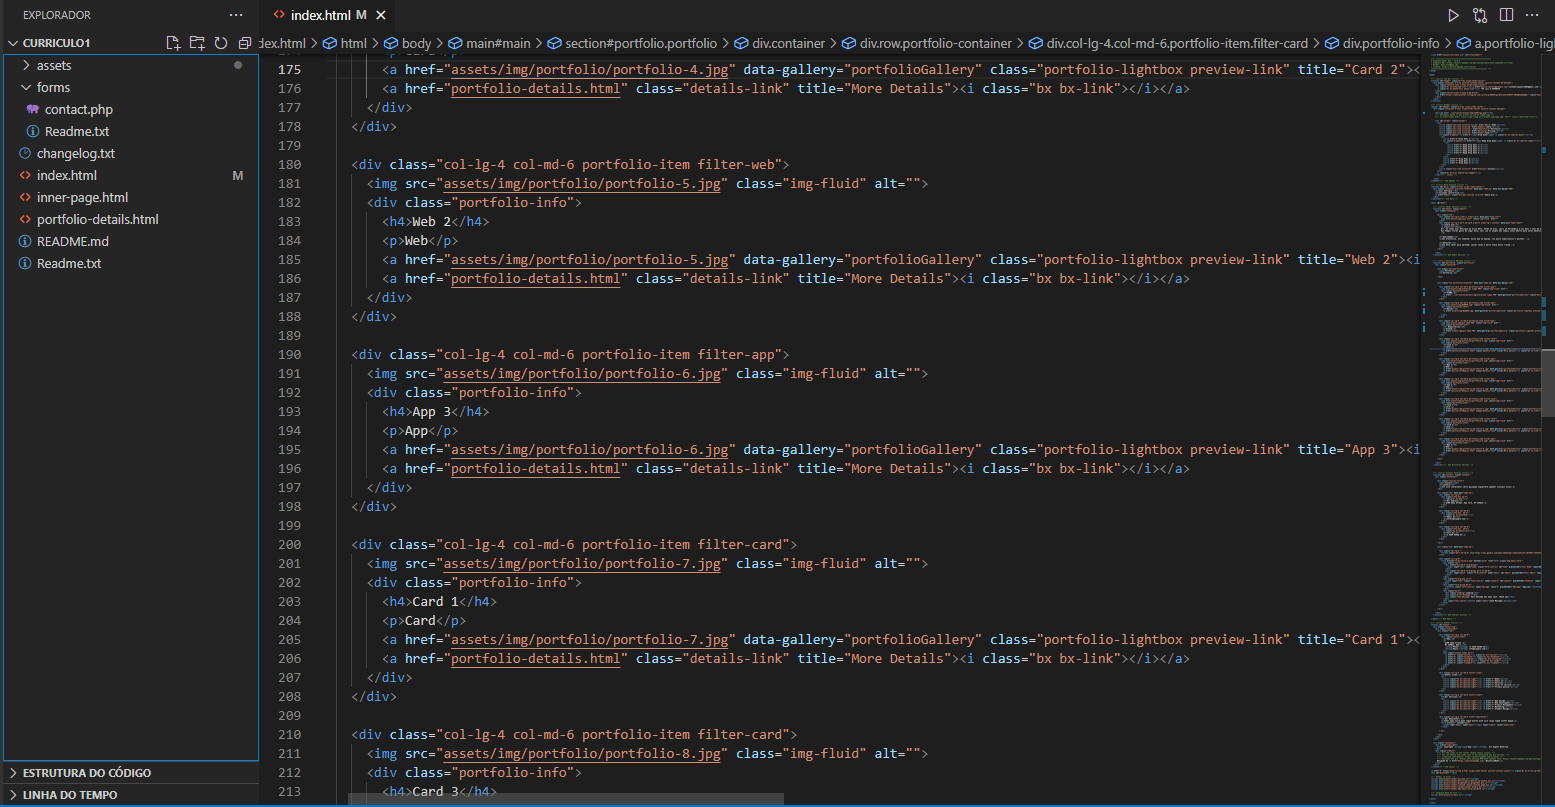Viewport: 1555px width, 807px height.
Task: Collapse the CURRICULO1 root folder
Action: pyautogui.click(x=56, y=43)
